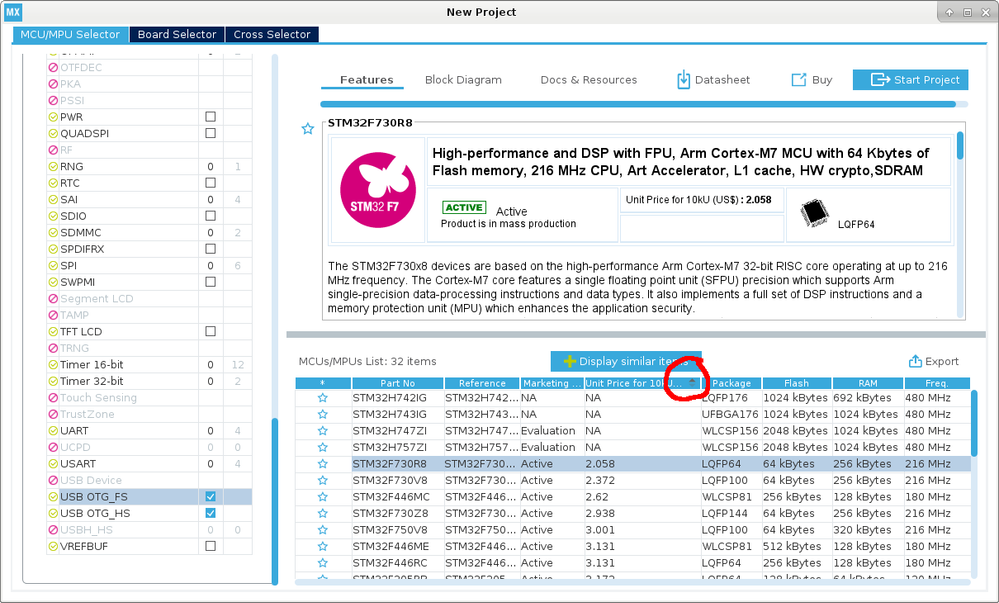This screenshot has height=603, width=999.
Task: Sort by Marketing status column
Action: [552, 383]
